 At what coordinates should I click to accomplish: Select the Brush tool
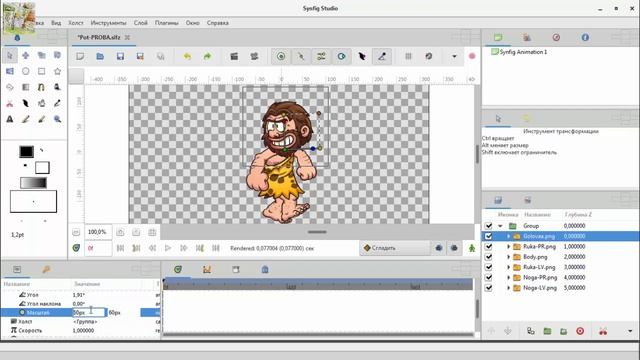[42, 119]
